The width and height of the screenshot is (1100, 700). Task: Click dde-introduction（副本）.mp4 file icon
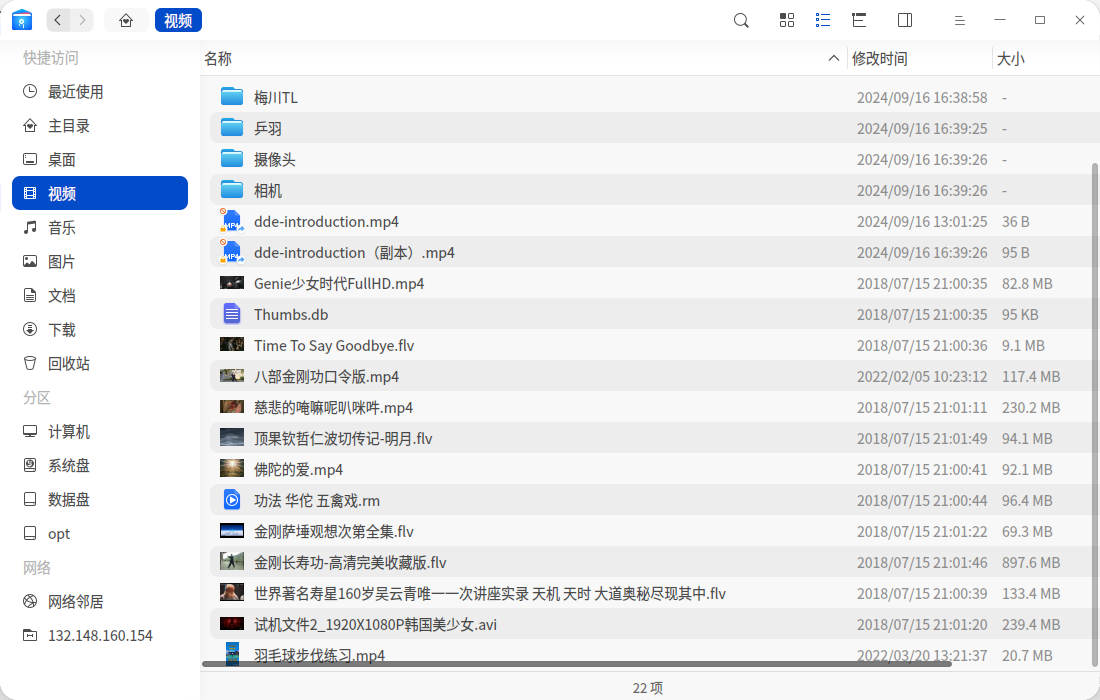[x=232, y=252]
